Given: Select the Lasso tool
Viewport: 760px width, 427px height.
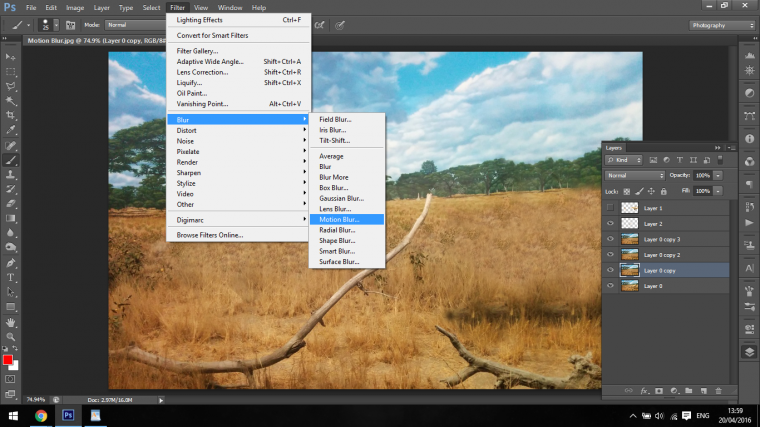Looking at the screenshot, I should 10,86.
